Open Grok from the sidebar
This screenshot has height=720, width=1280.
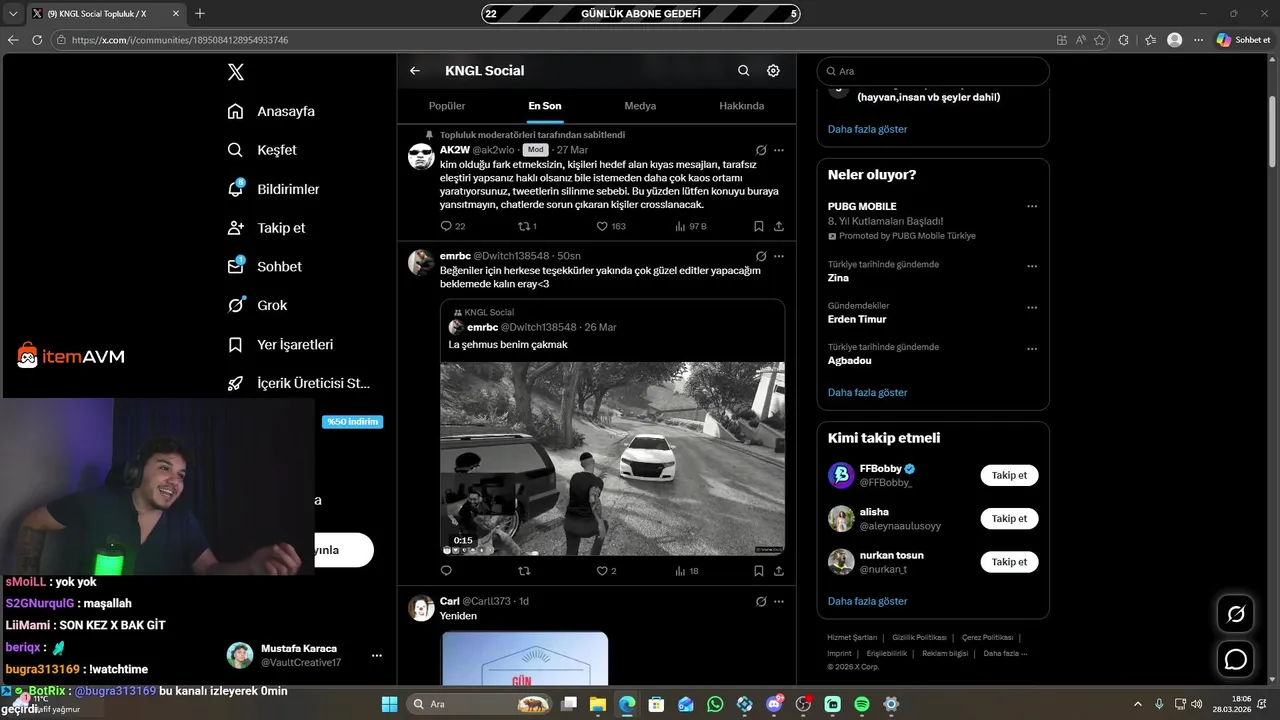[x=257, y=306]
